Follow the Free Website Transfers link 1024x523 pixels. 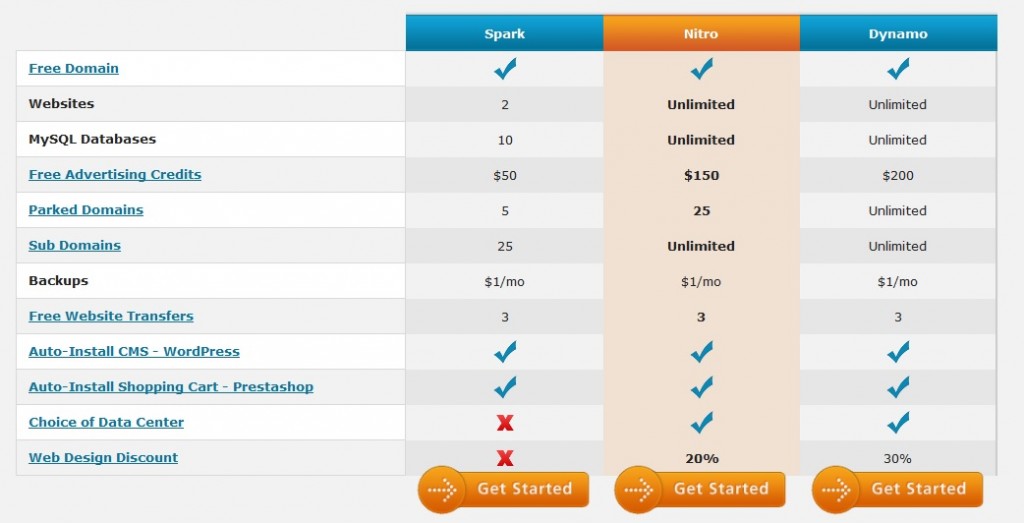click(x=111, y=316)
